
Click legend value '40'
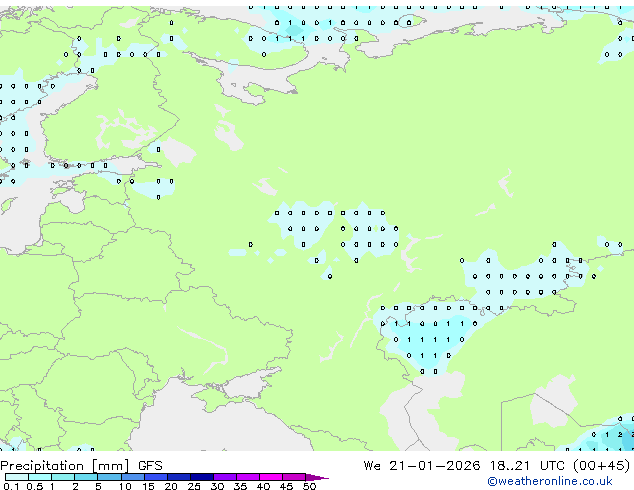pyautogui.click(x=263, y=486)
